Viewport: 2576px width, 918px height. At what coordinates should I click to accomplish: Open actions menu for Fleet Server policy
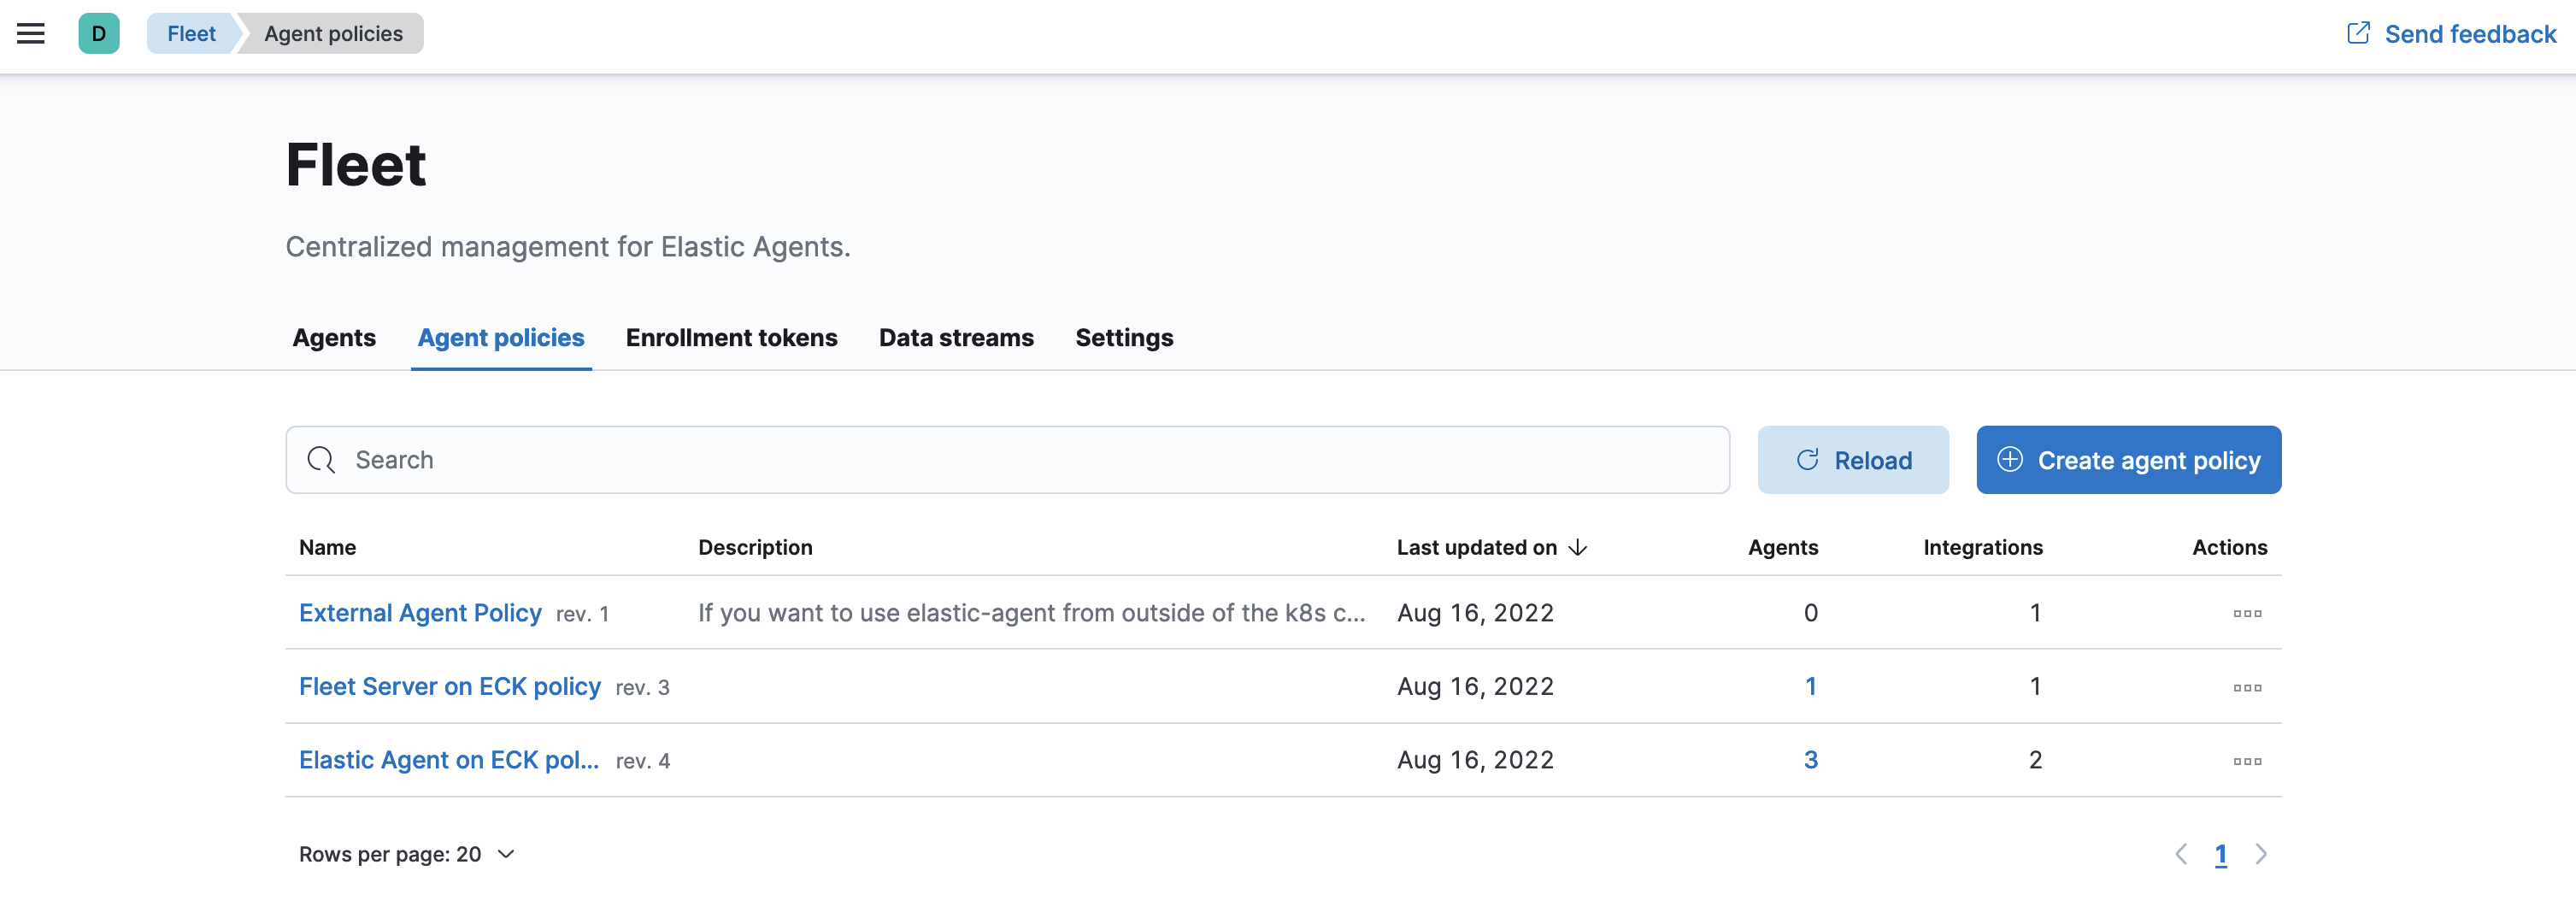click(x=2246, y=687)
